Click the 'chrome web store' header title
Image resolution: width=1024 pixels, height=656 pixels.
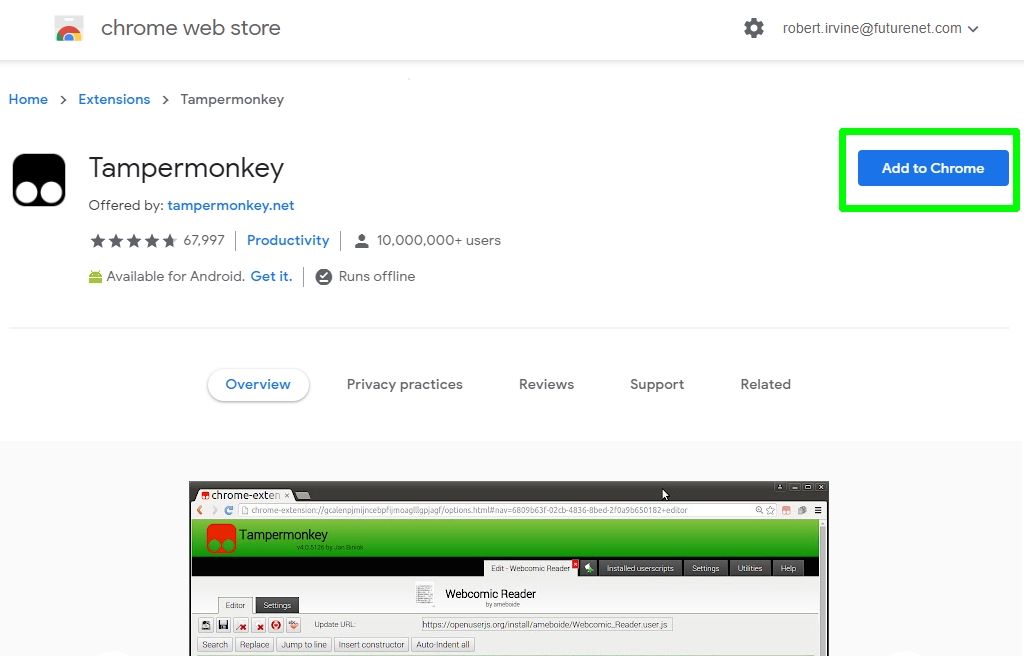point(191,28)
